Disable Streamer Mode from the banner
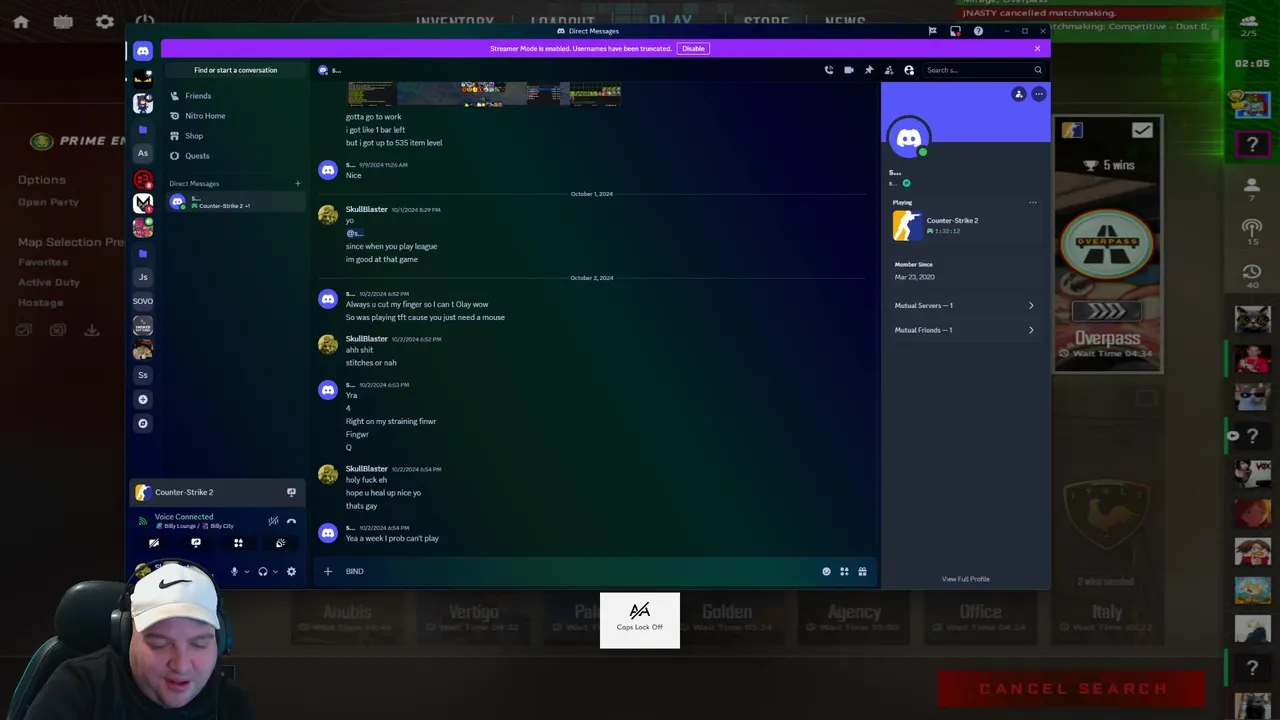The height and width of the screenshot is (720, 1280). coord(693,48)
